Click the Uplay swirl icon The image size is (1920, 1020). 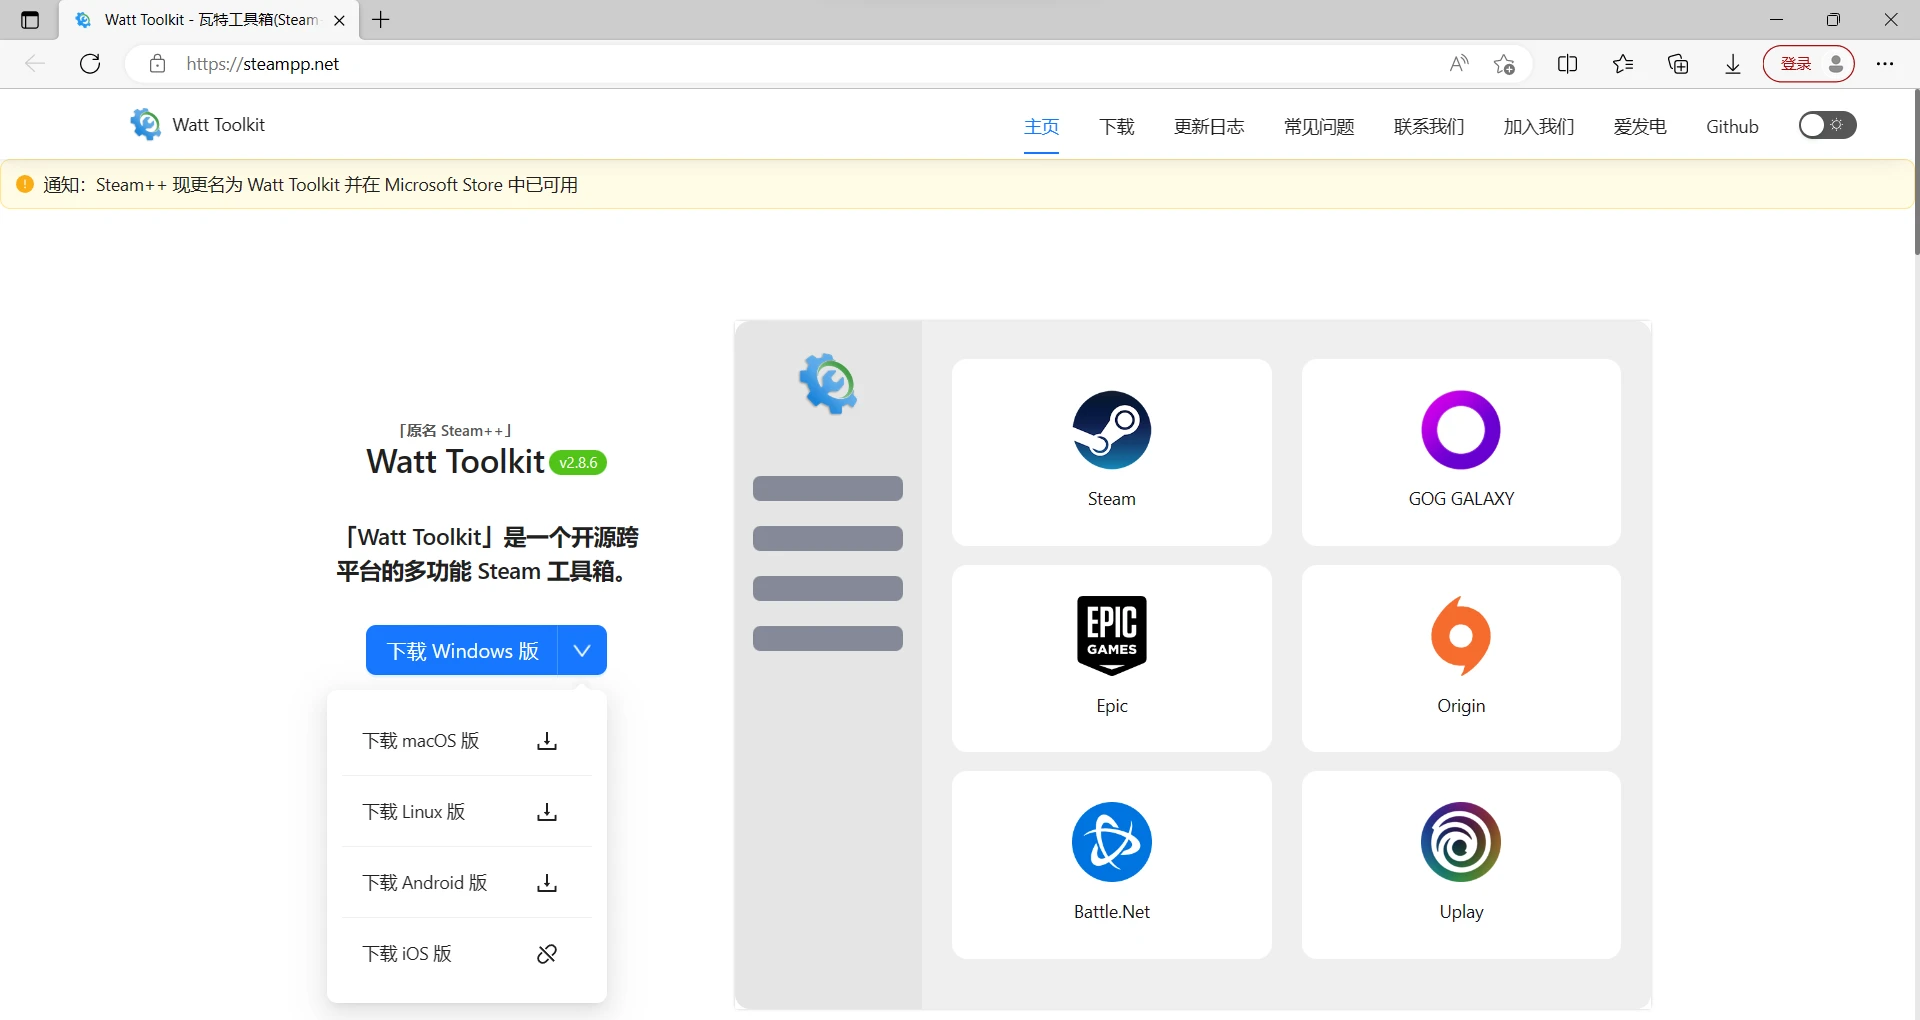click(x=1461, y=842)
